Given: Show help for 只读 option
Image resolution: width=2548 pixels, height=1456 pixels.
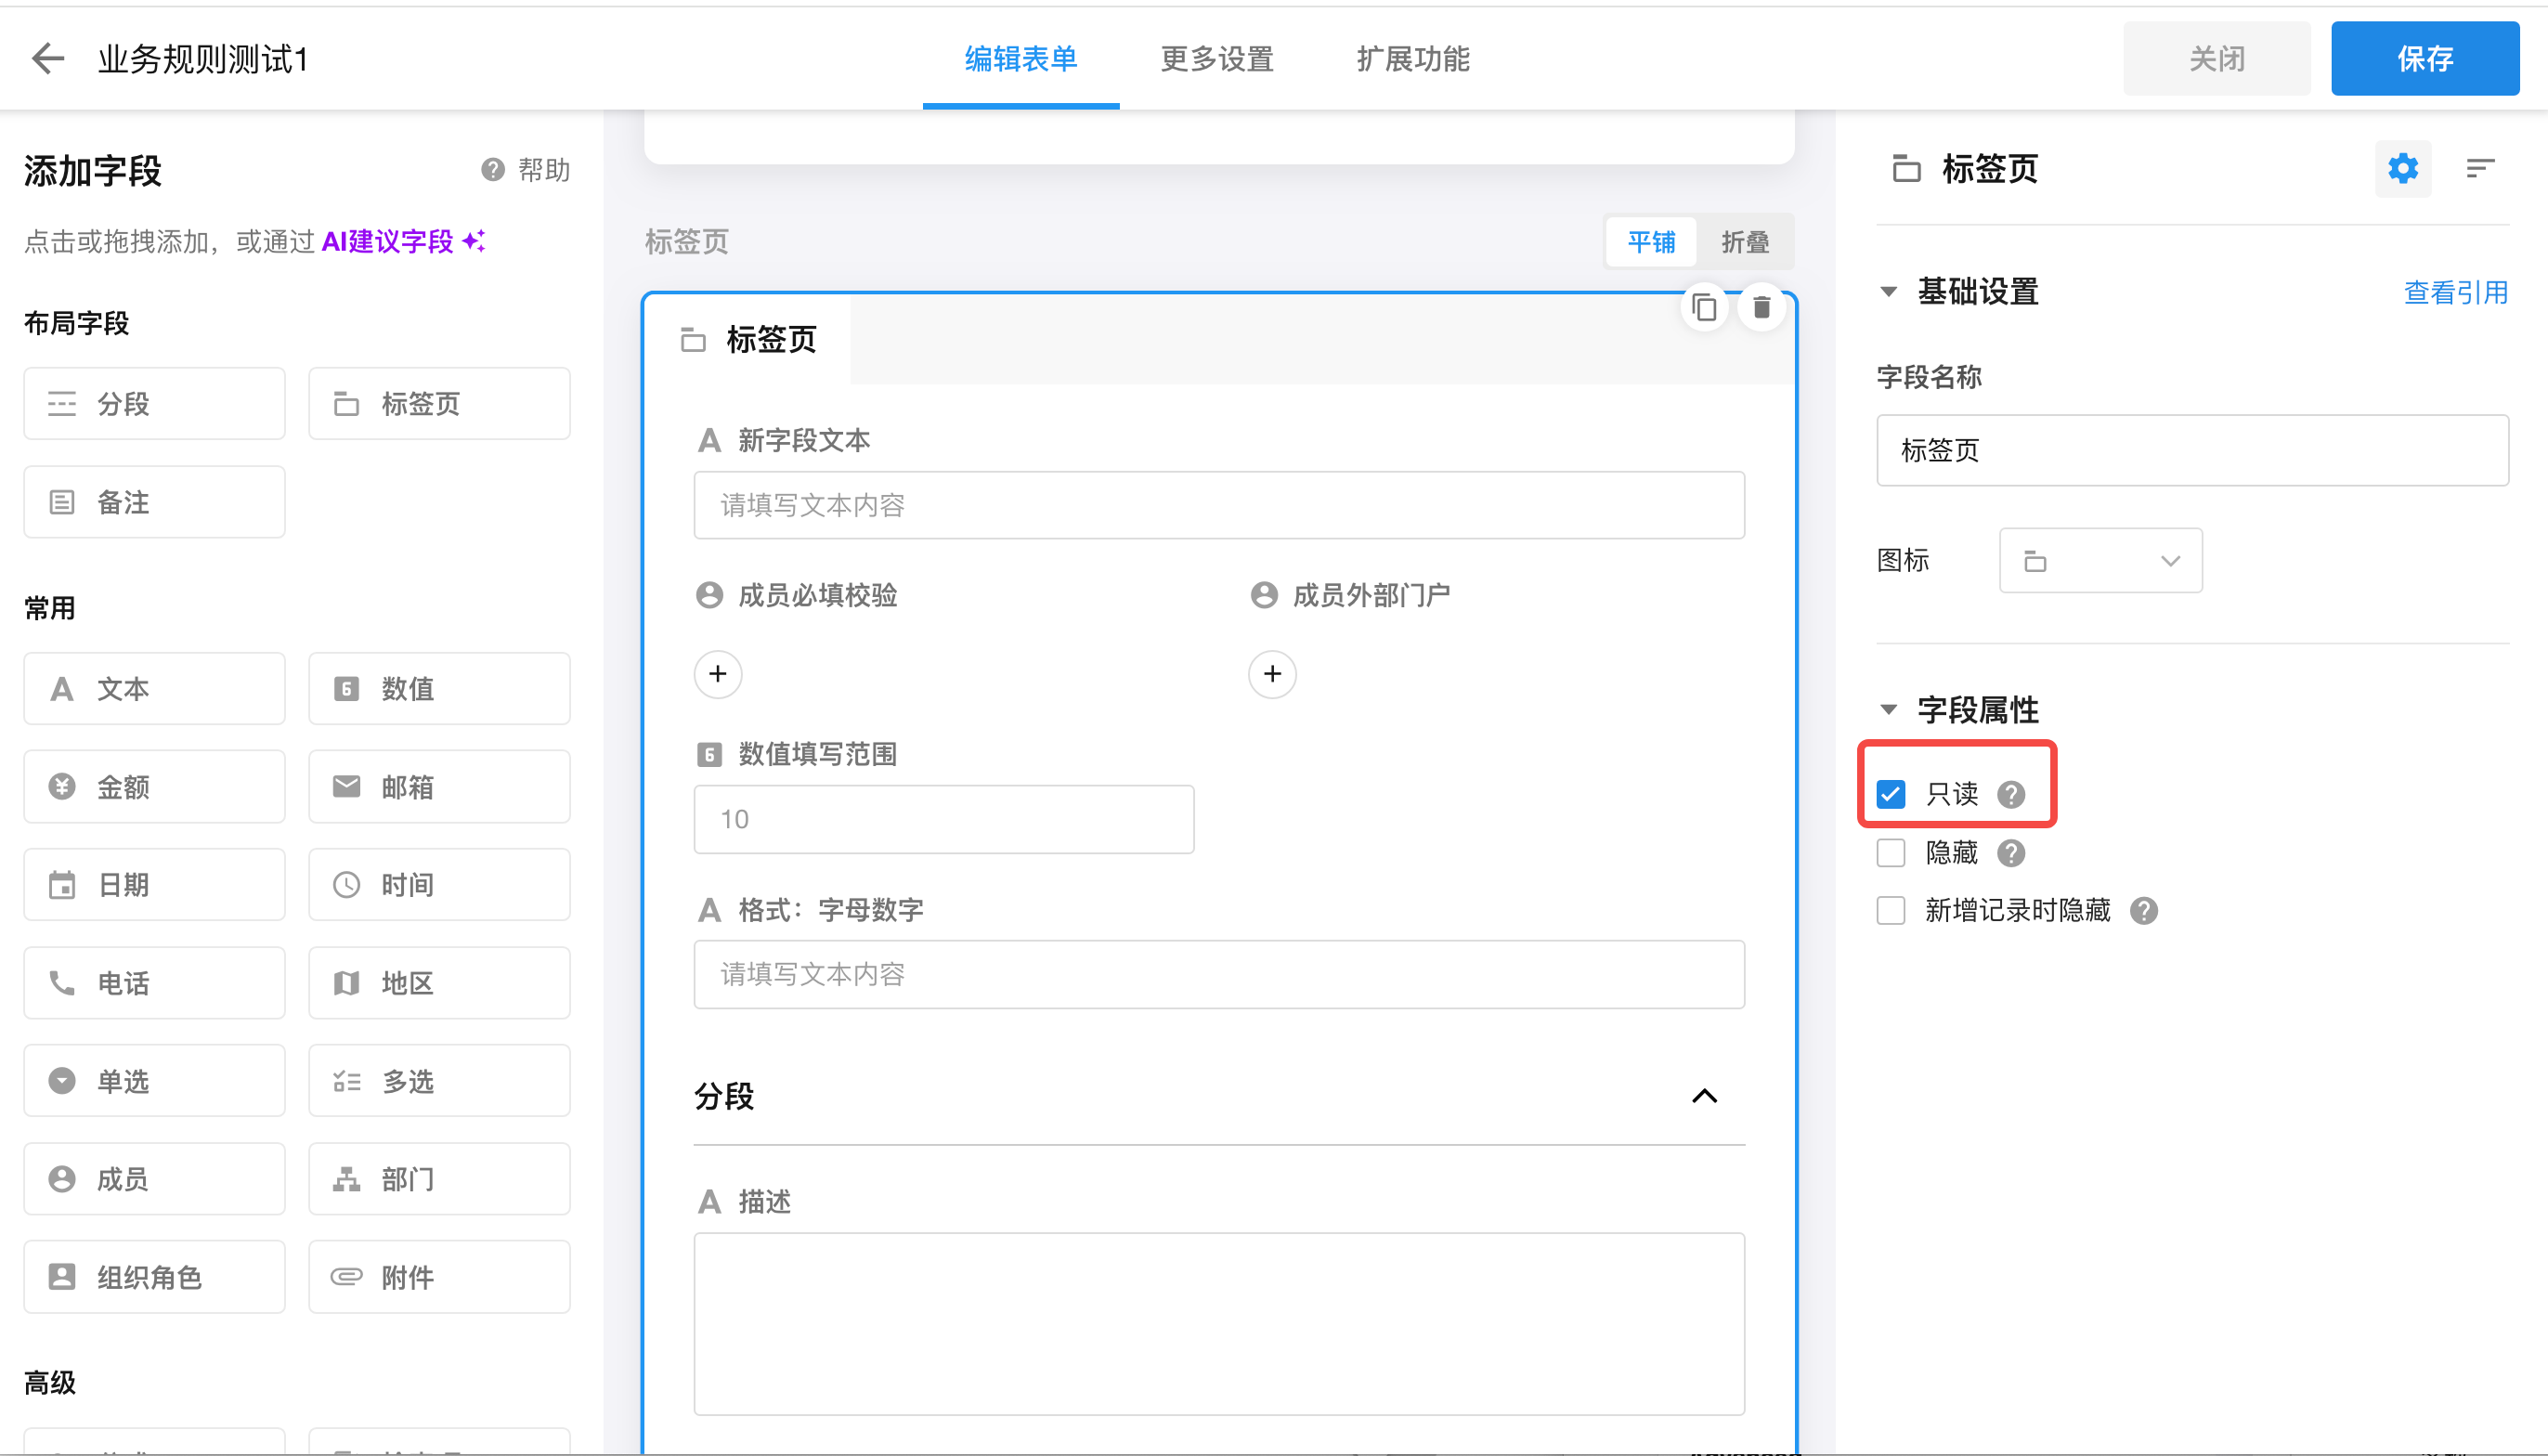Looking at the screenshot, I should click(2011, 794).
